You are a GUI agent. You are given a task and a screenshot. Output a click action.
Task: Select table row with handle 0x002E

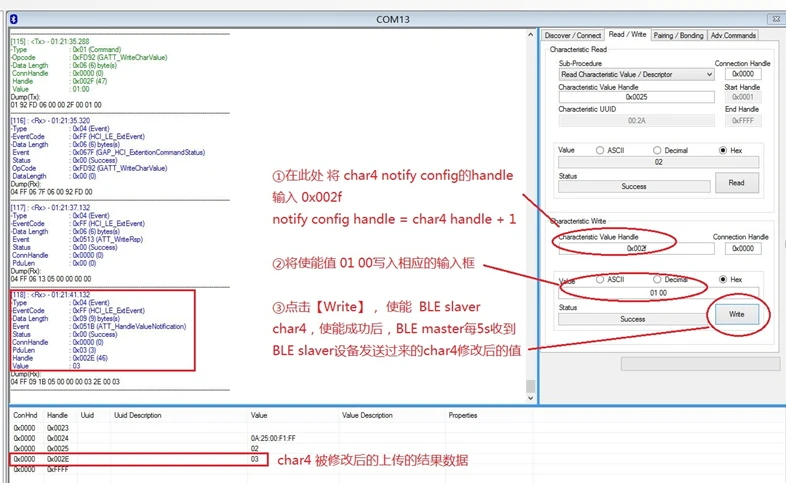(x=271, y=459)
